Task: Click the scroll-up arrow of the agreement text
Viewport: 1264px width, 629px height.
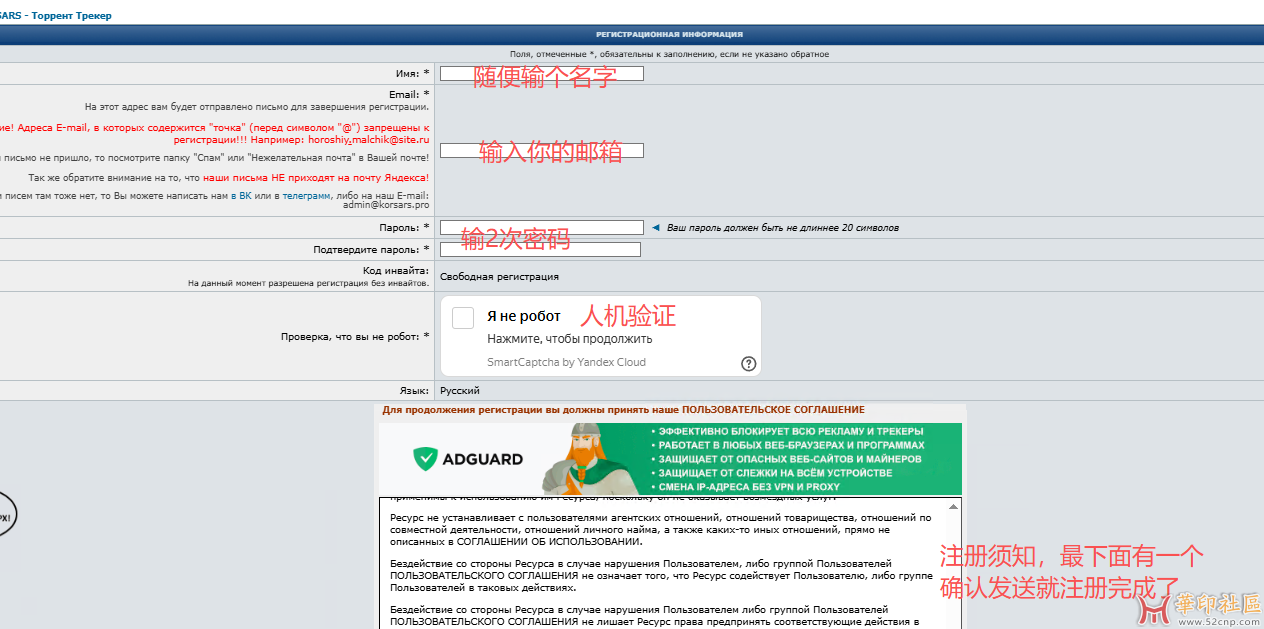Action: coord(952,506)
